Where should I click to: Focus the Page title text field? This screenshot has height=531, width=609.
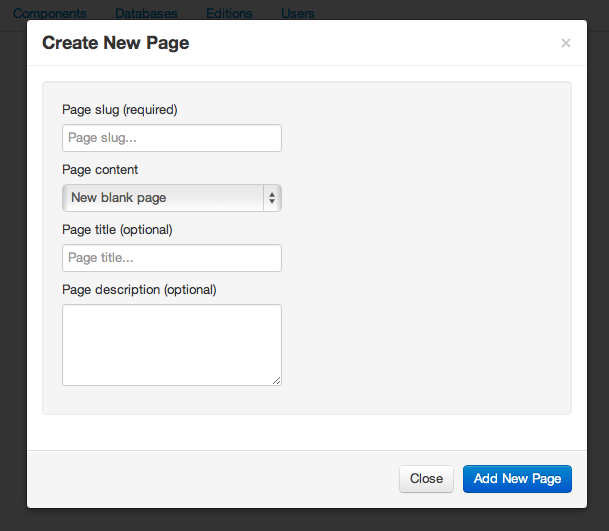pyautogui.click(x=172, y=258)
